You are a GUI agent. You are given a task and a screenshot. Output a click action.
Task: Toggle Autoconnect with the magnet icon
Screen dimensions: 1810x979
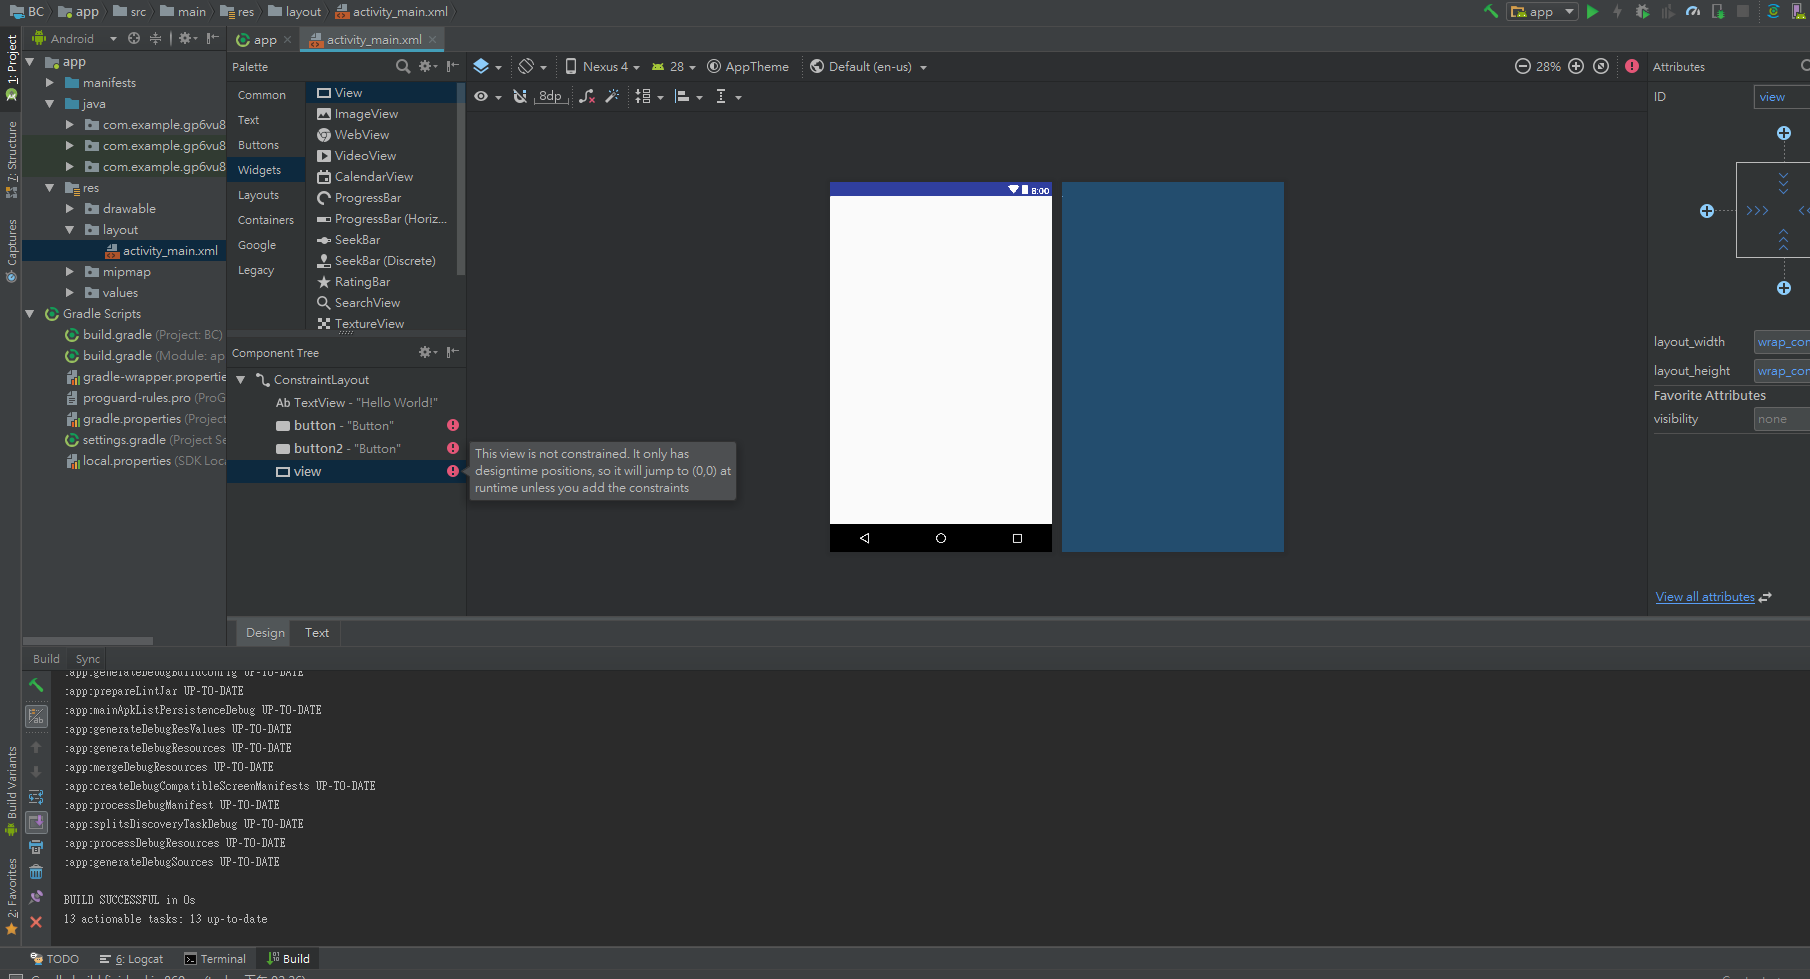pos(520,96)
